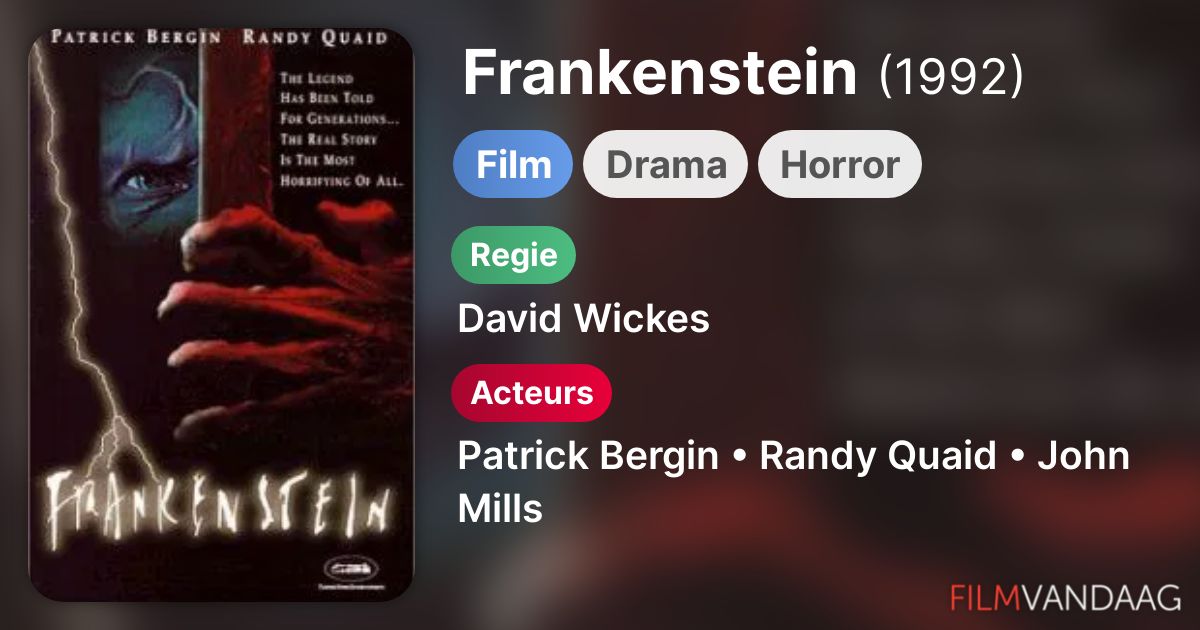Image resolution: width=1200 pixels, height=630 pixels.
Task: Click Randy Quaid name on poster
Action: [x=314, y=39]
